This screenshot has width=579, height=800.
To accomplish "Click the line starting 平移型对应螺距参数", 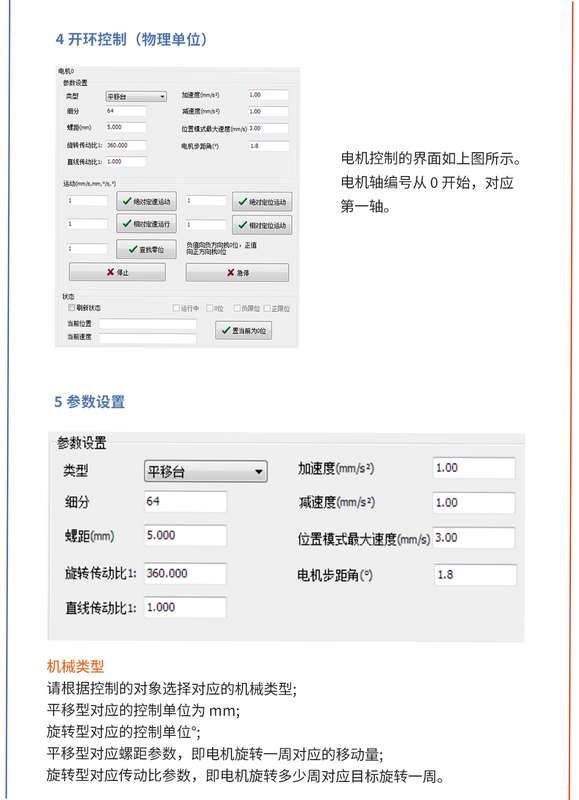I will (215, 754).
